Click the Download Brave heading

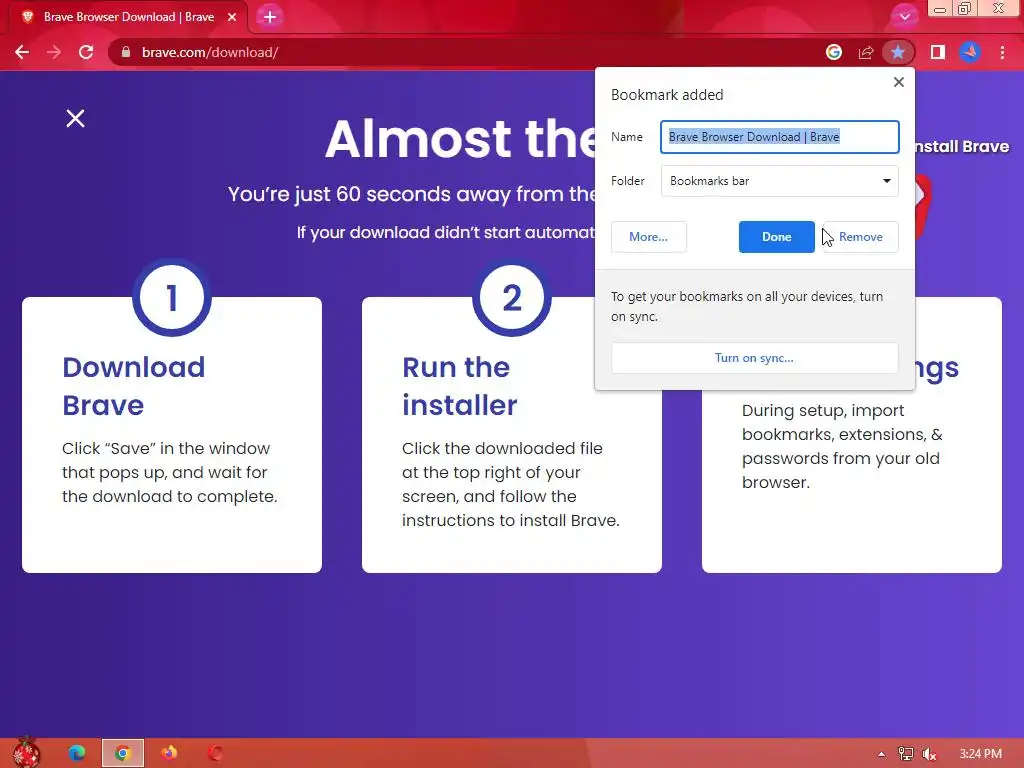click(x=133, y=386)
